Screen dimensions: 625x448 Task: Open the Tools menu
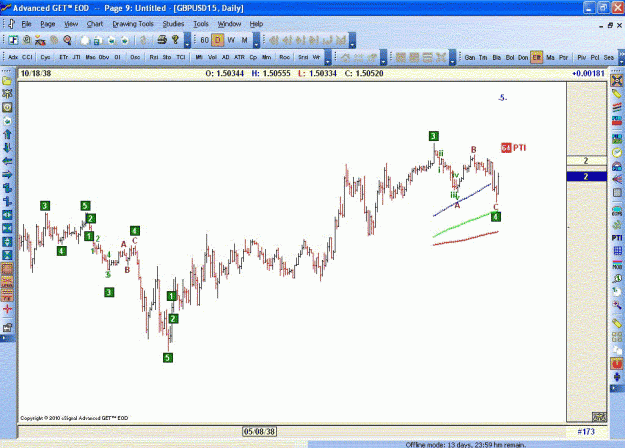201,24
